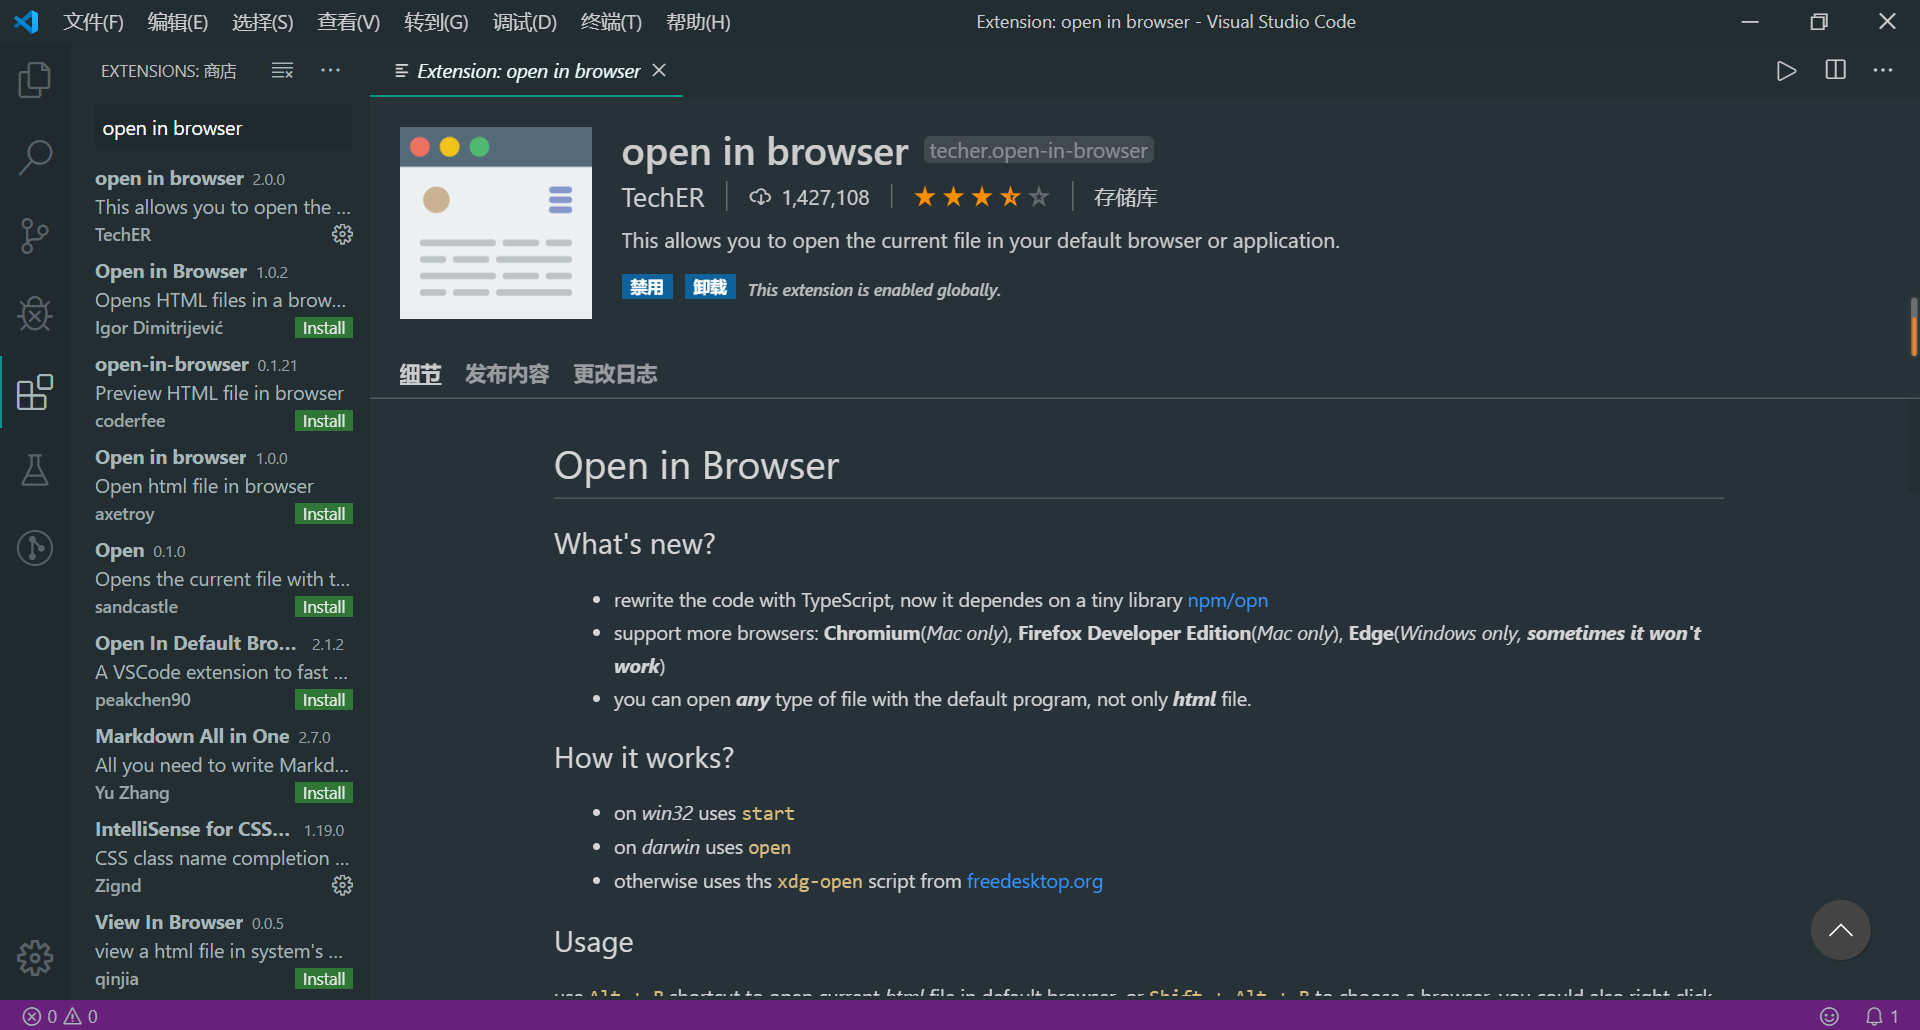Open the 文件(F) menu
The height and width of the screenshot is (1030, 1920).
93,22
